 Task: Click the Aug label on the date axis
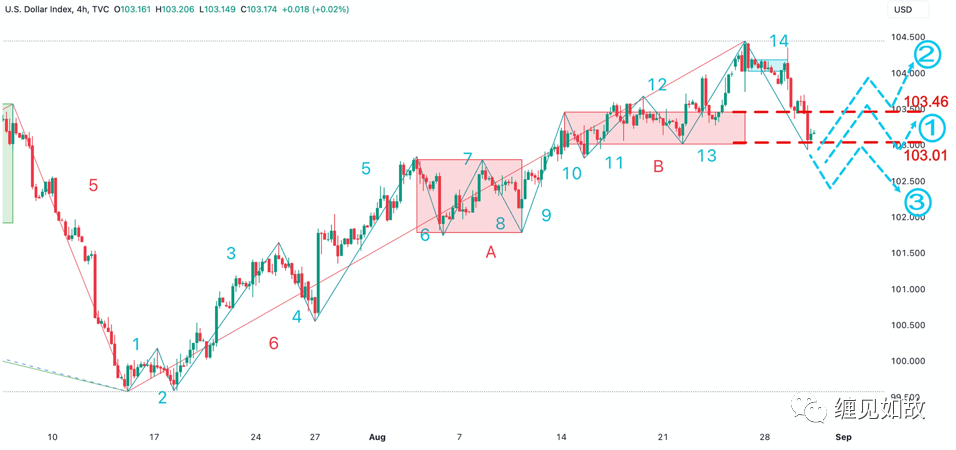click(x=377, y=437)
